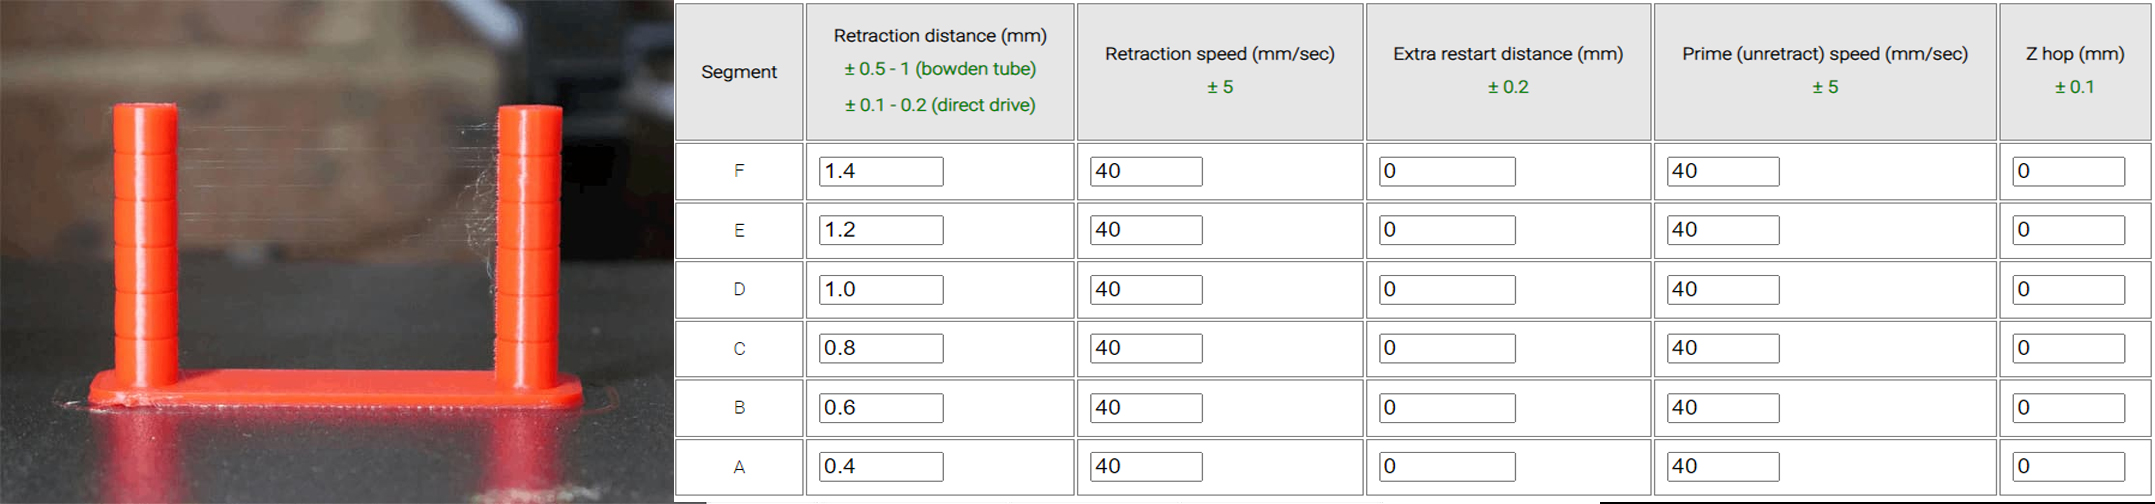This screenshot has width=2155, height=504.
Task: Click extra restart distance field for segment F
Action: click(x=1447, y=171)
